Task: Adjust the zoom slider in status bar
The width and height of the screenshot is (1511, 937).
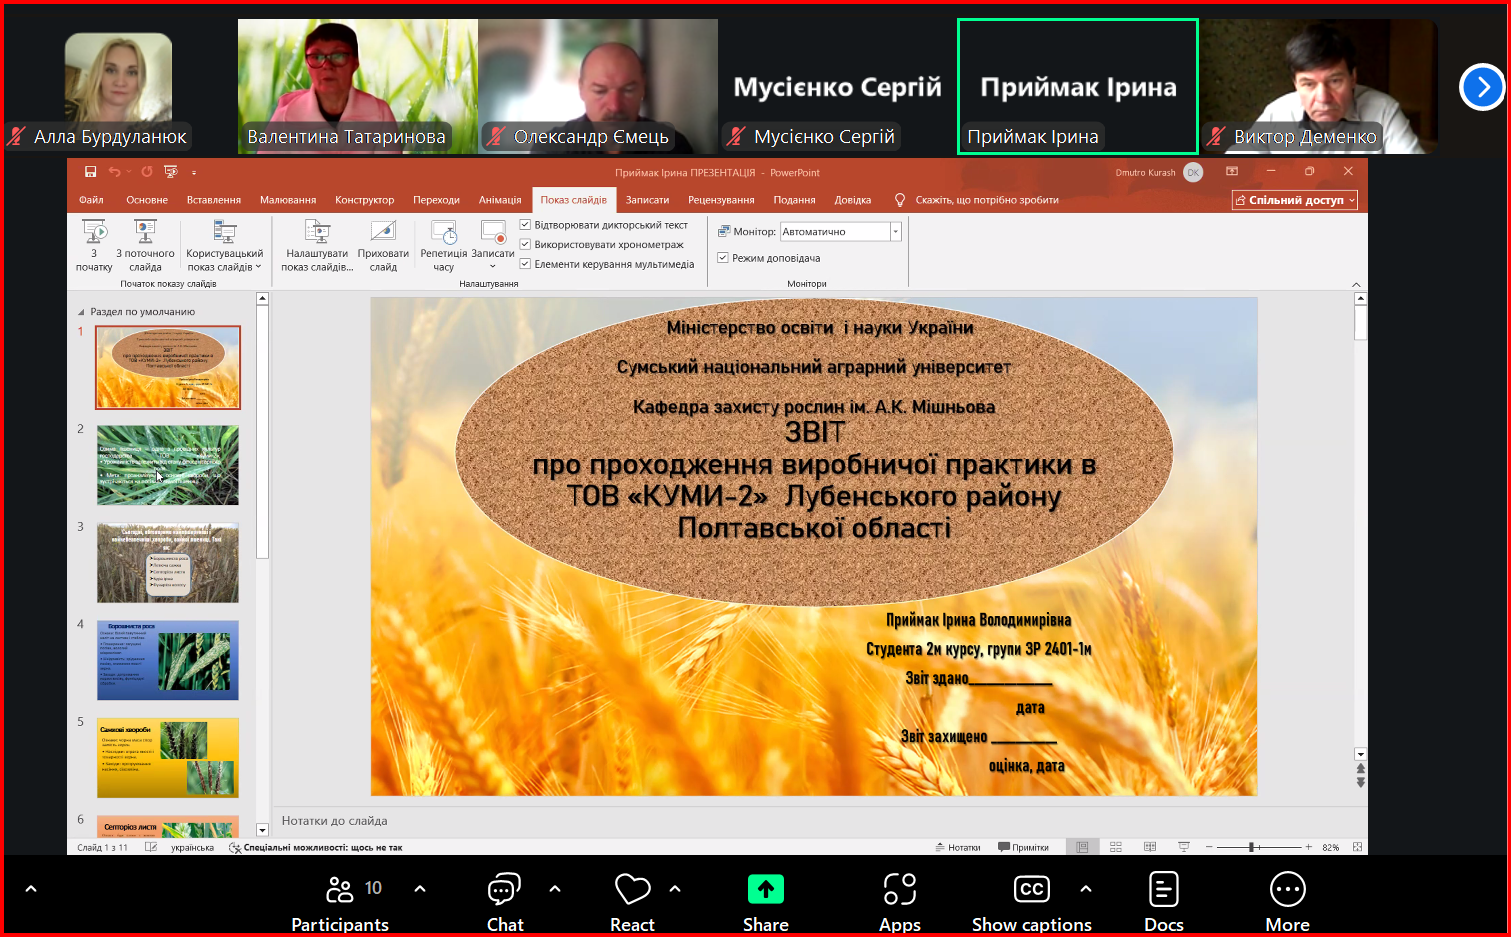Action: (1252, 847)
